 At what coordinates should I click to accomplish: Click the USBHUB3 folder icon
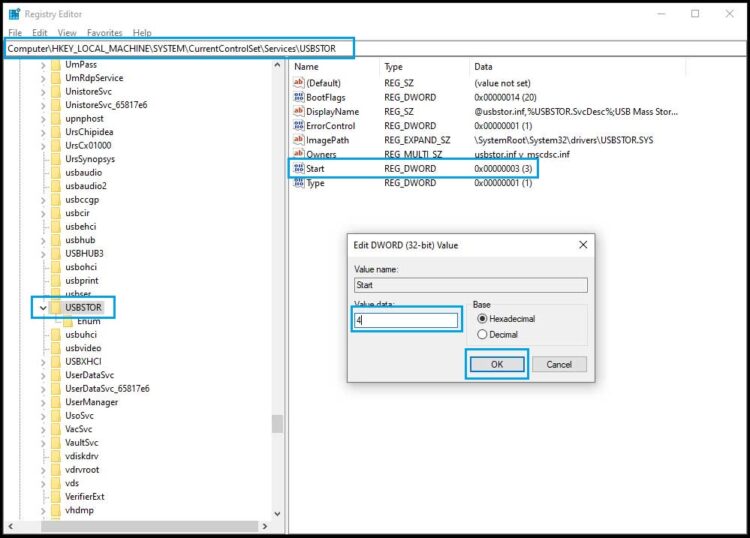56,253
